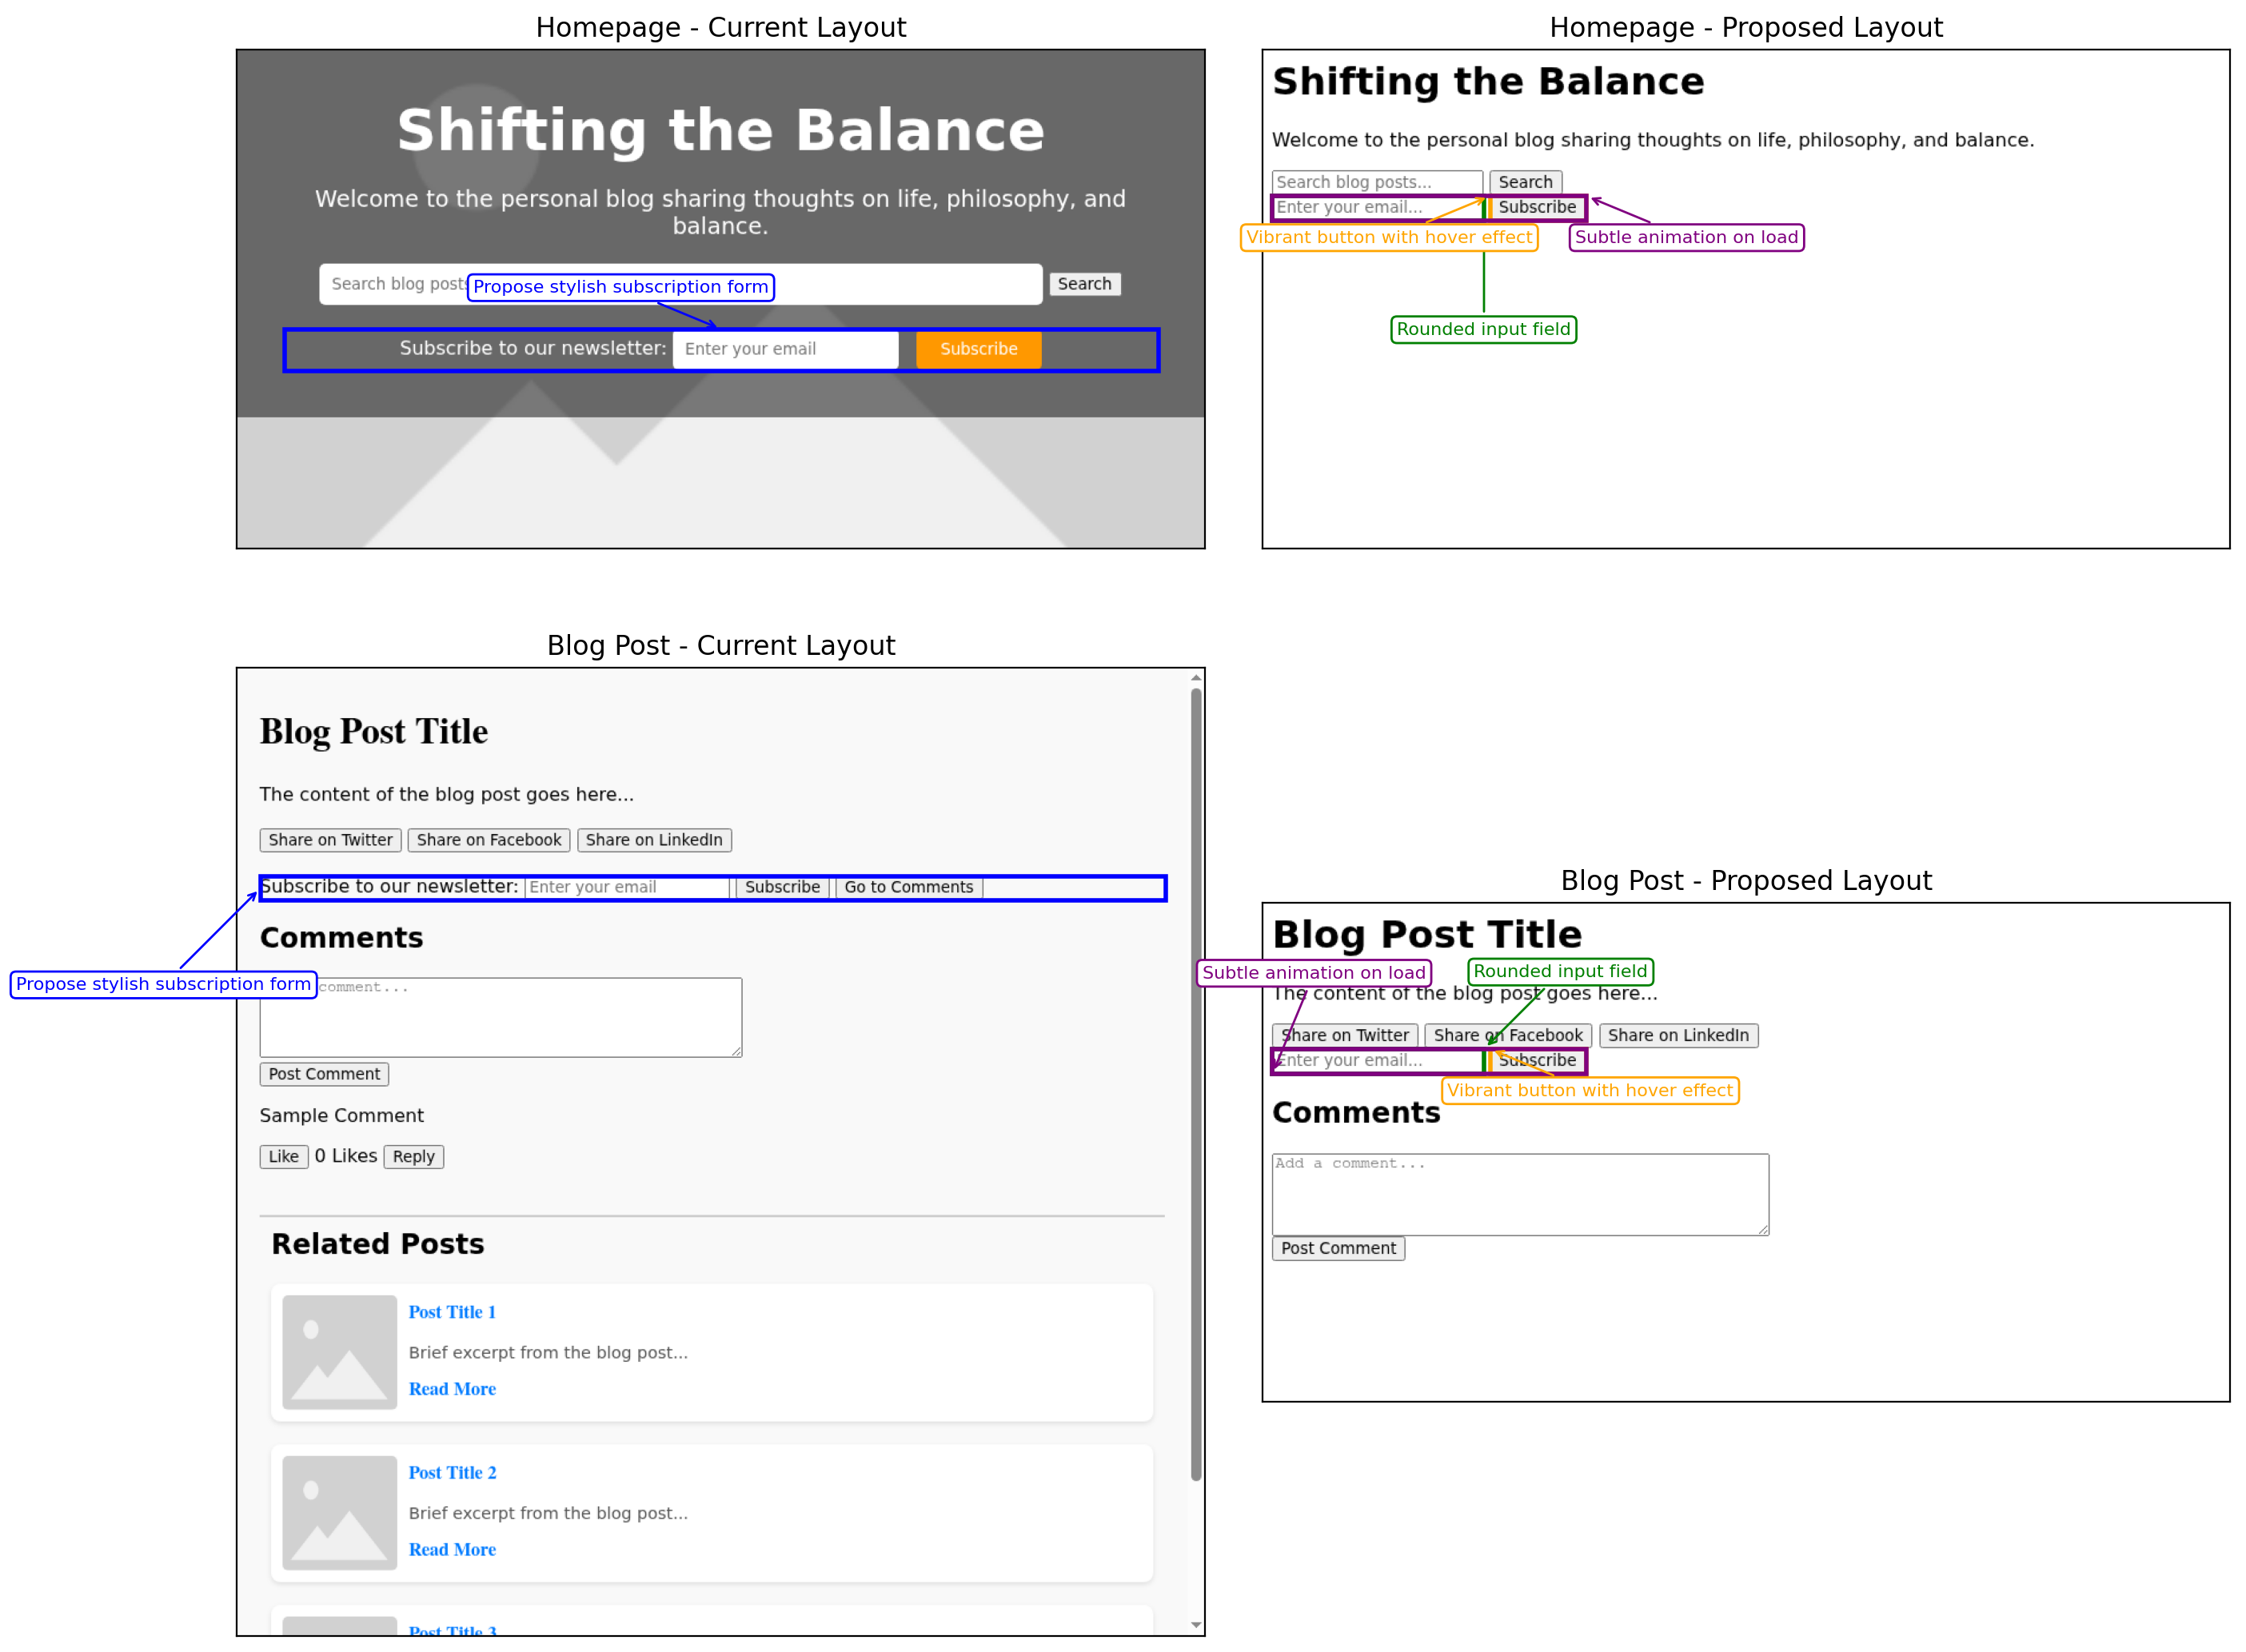Click Share on LinkedIn in current blog post
The width and height of the screenshot is (2246, 1652).
[653, 840]
